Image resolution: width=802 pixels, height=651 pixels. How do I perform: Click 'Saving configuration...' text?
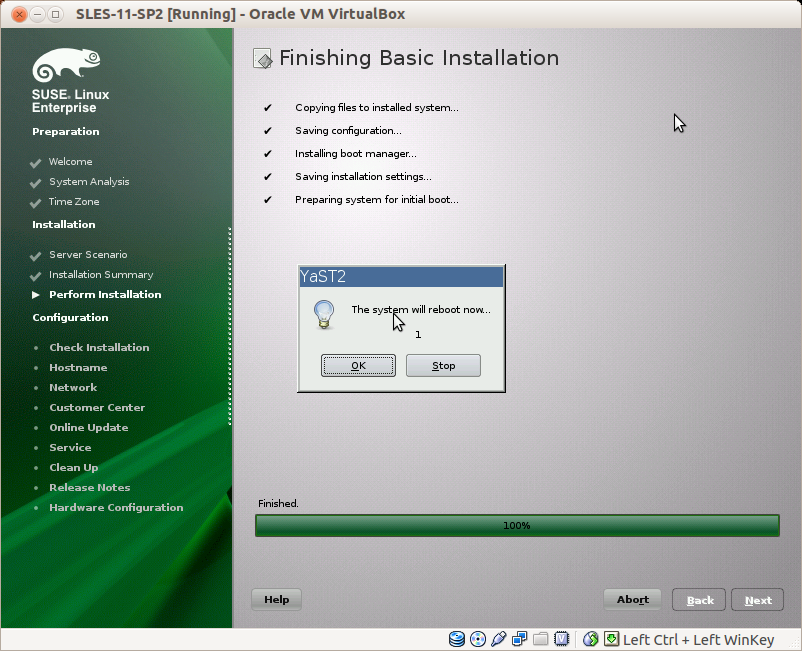tap(348, 130)
